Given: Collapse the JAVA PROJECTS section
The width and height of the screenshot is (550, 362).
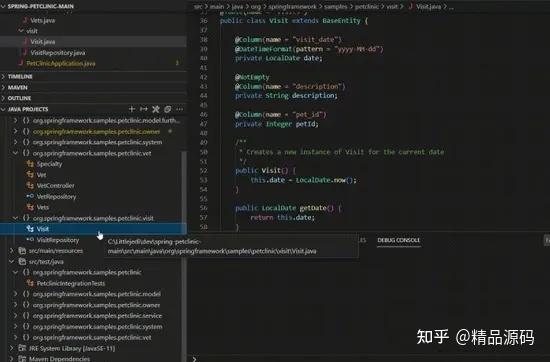Looking at the screenshot, I should pos(3,109).
